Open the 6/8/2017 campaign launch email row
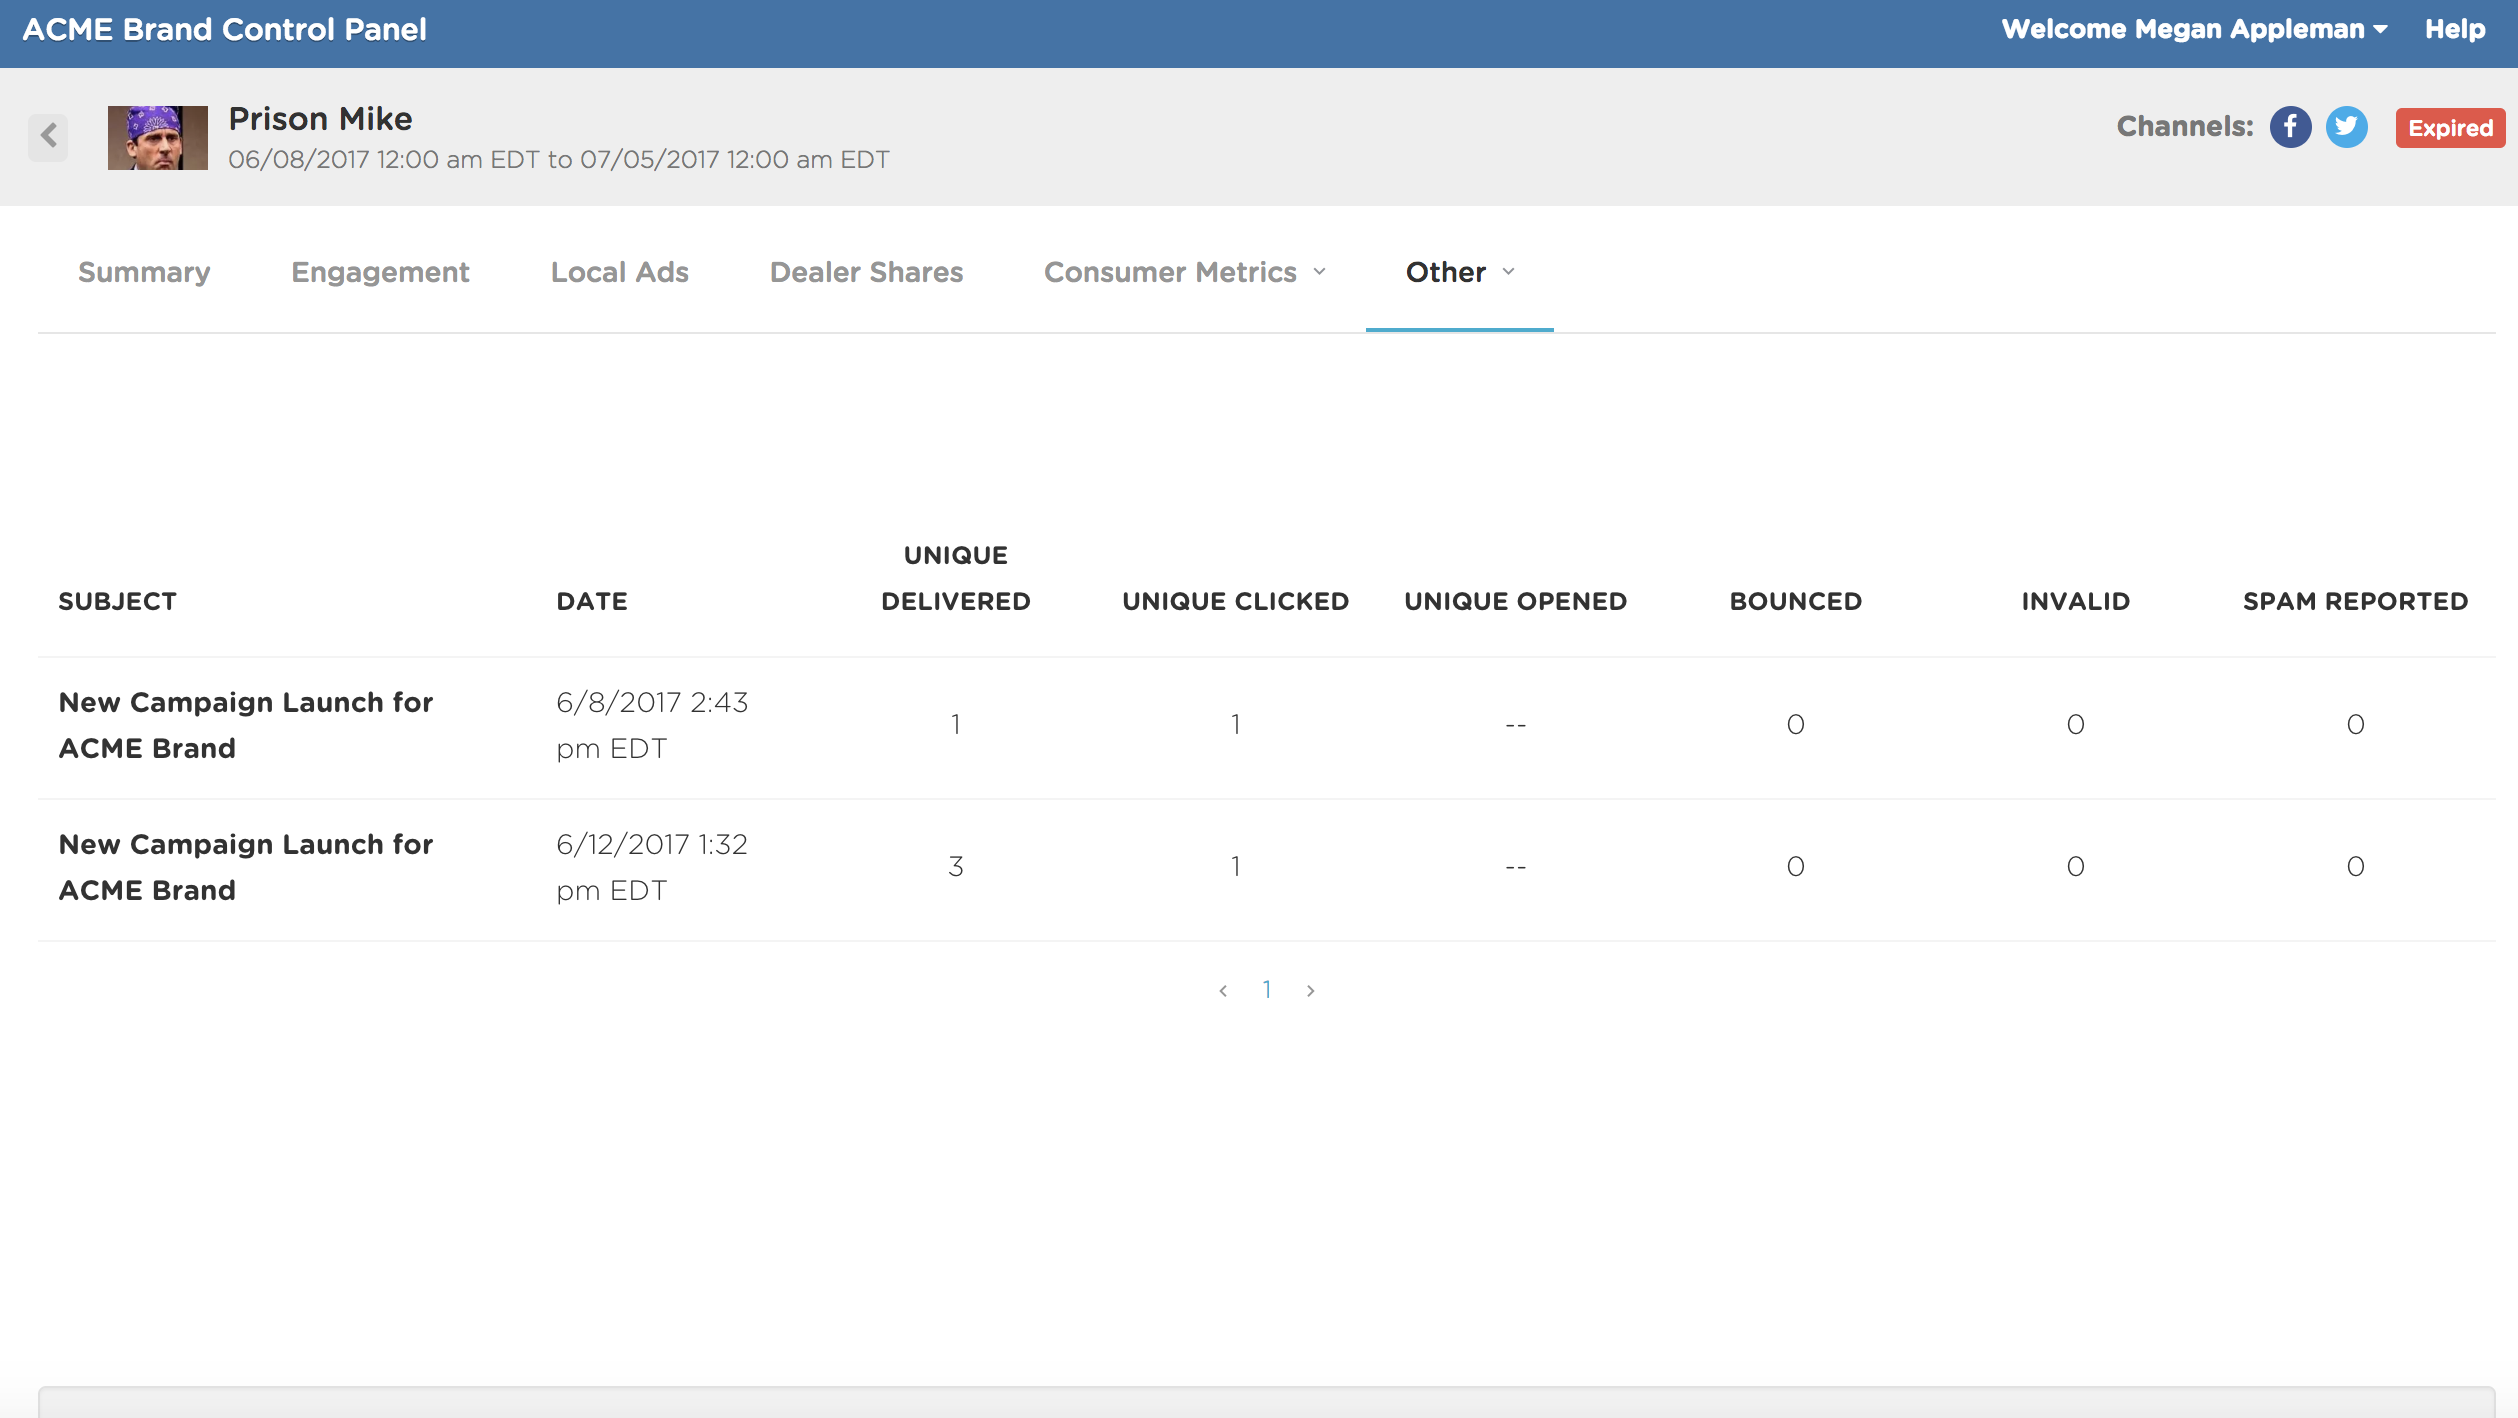This screenshot has height=1418, width=2518. pos(246,725)
